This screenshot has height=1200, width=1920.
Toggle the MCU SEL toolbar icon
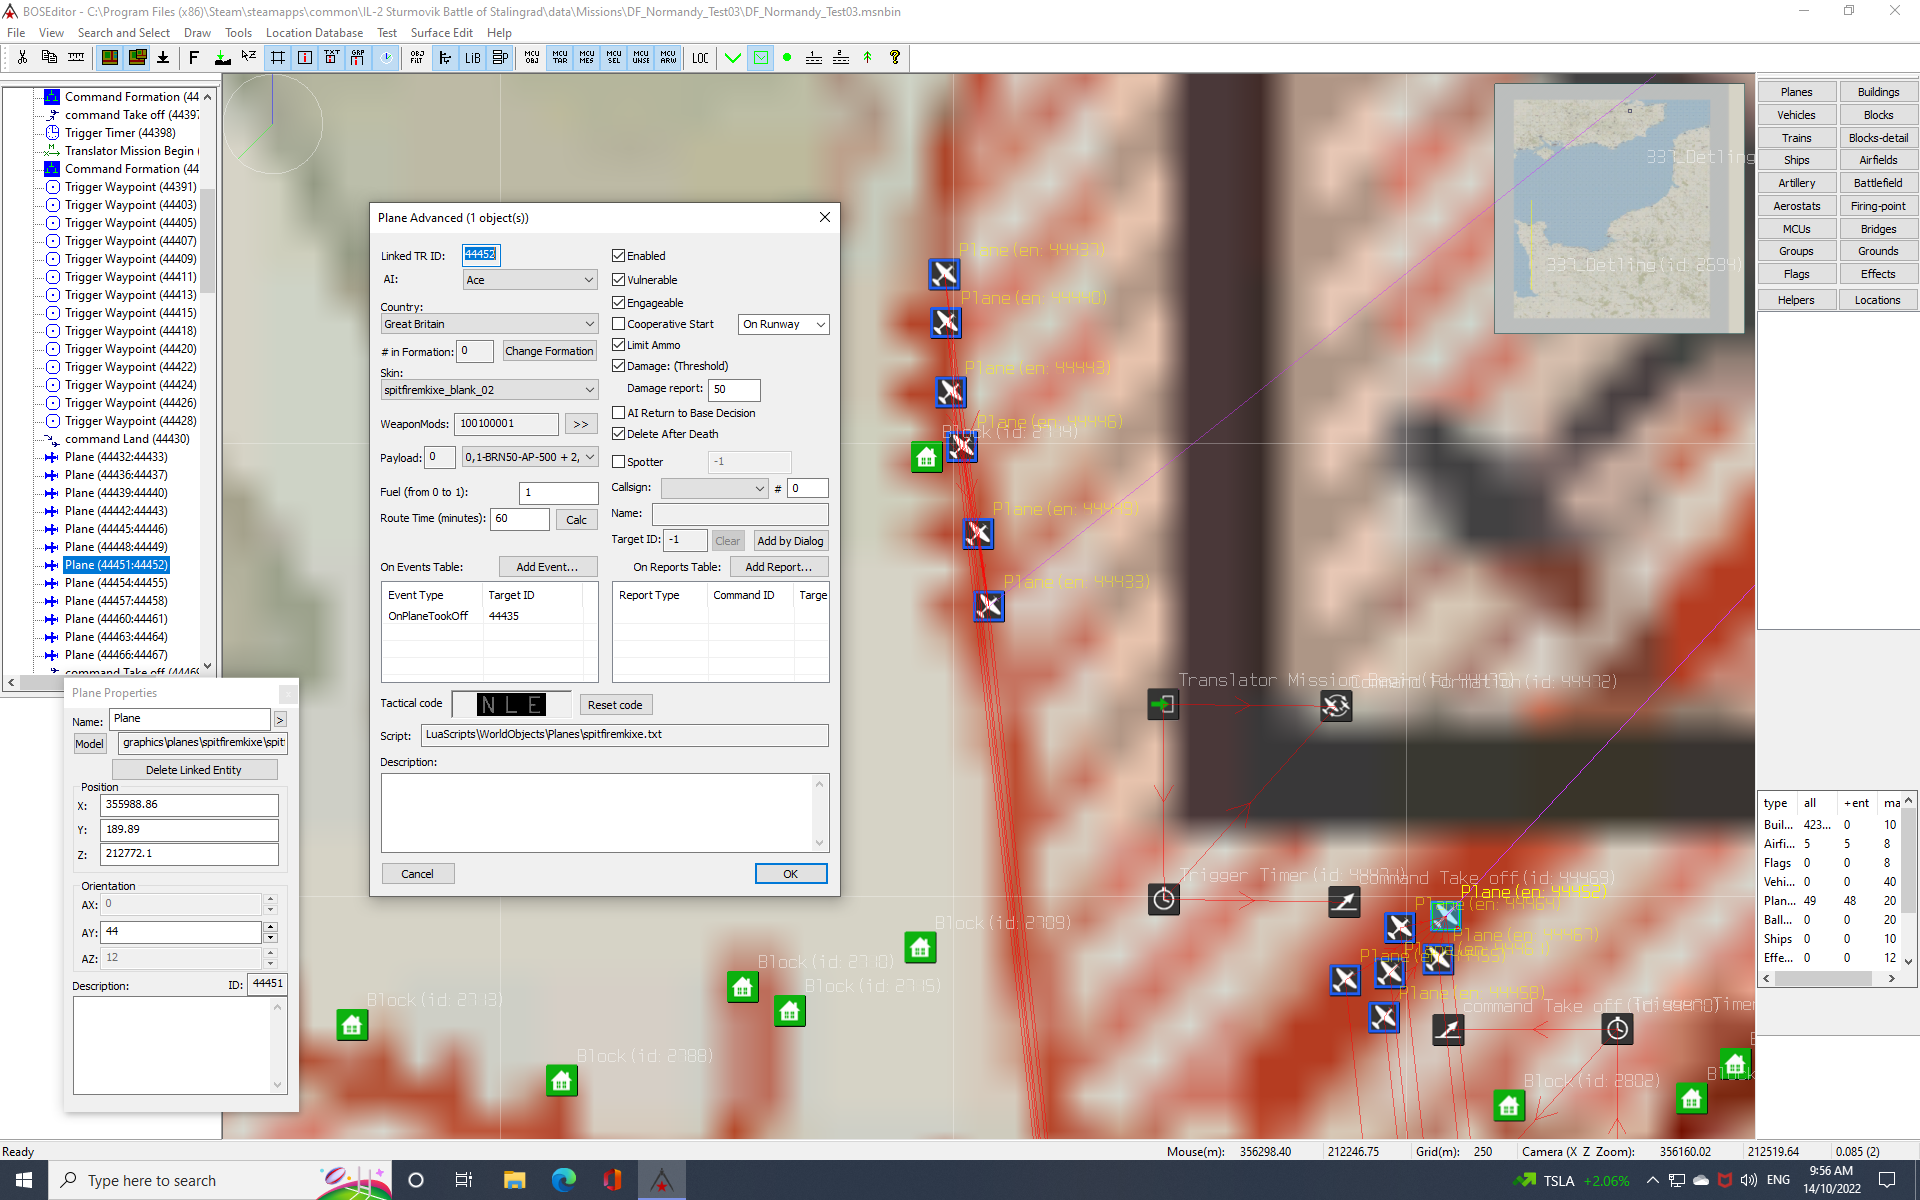(613, 58)
